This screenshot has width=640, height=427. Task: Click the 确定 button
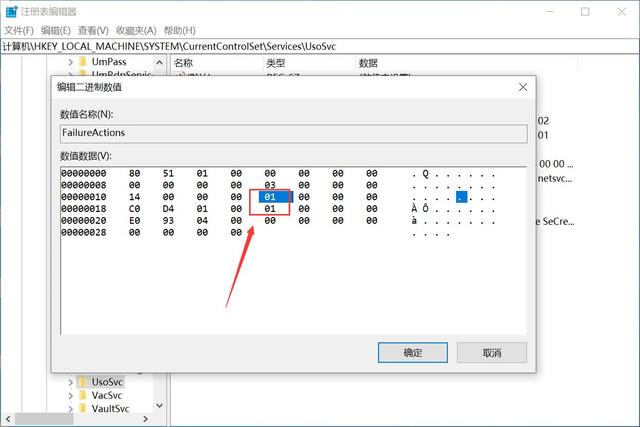(x=413, y=353)
